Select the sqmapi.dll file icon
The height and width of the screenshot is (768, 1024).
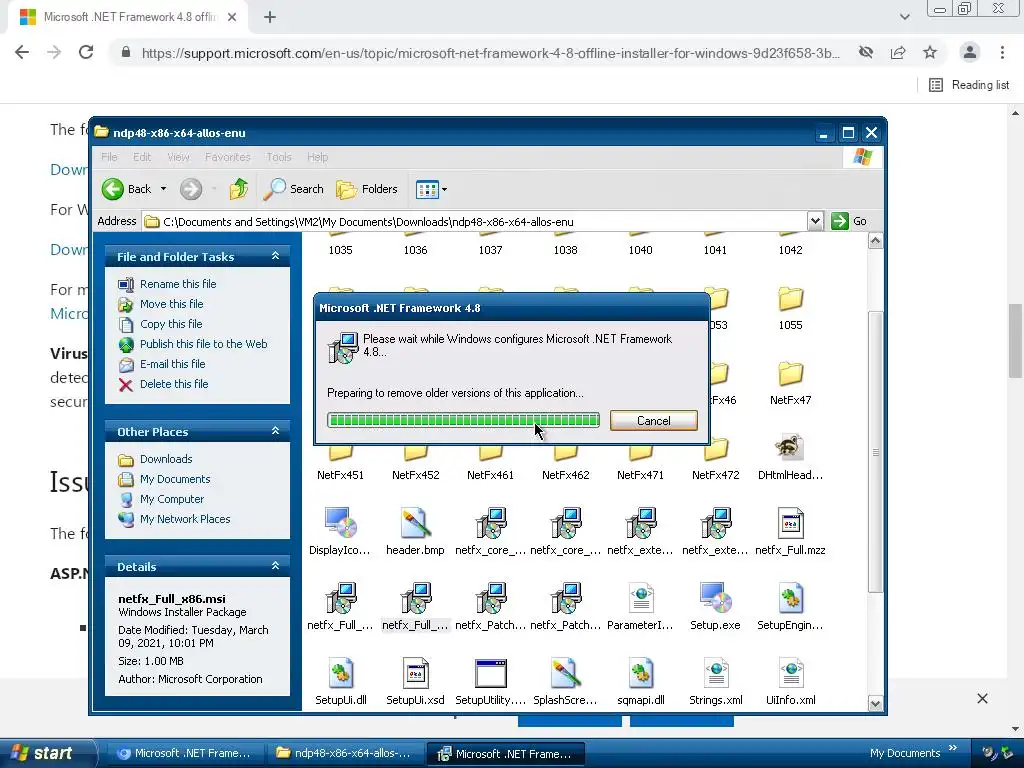(641, 673)
